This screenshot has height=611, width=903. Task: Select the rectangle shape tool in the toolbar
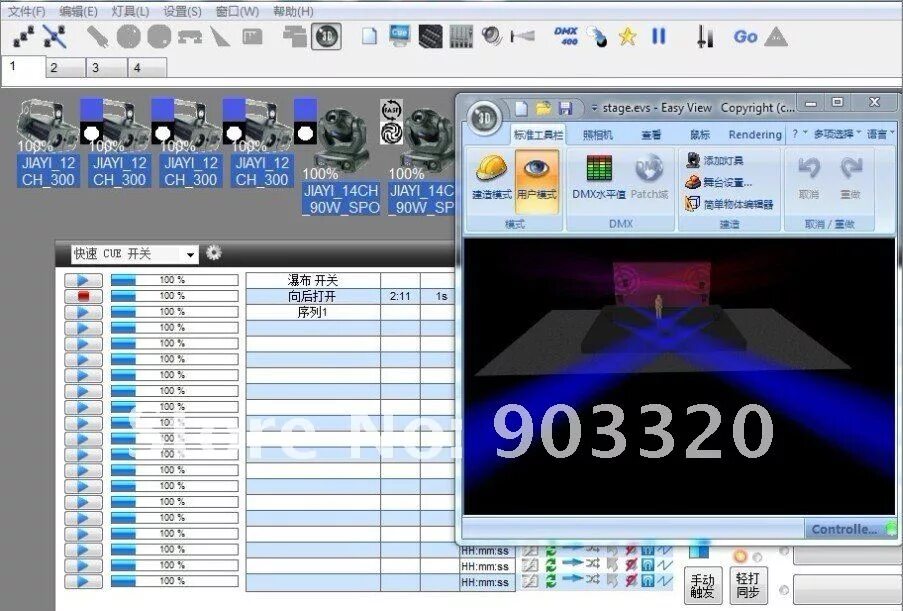point(252,37)
